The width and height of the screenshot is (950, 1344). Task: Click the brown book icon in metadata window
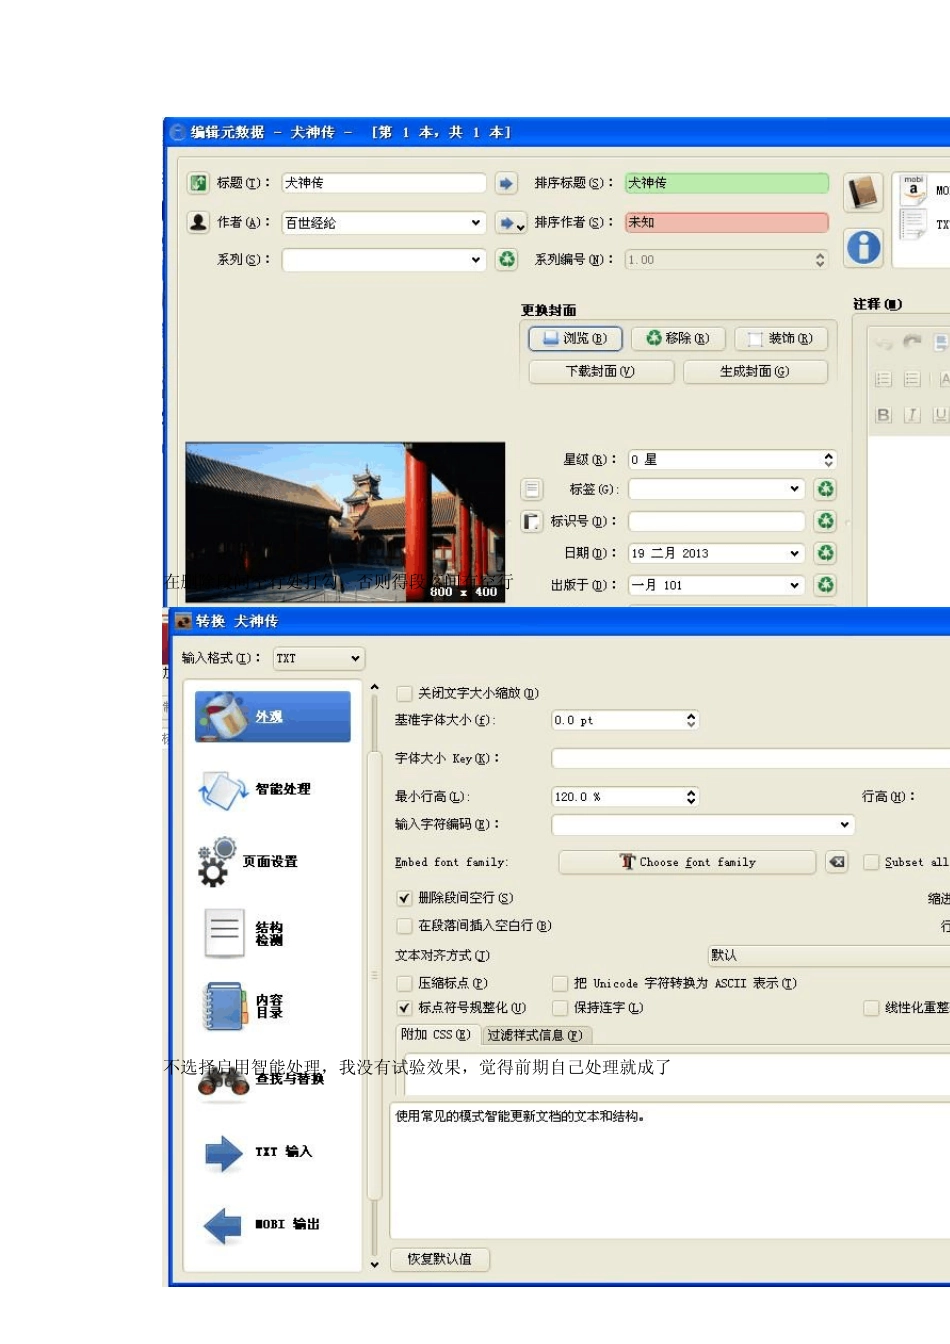pos(863,192)
